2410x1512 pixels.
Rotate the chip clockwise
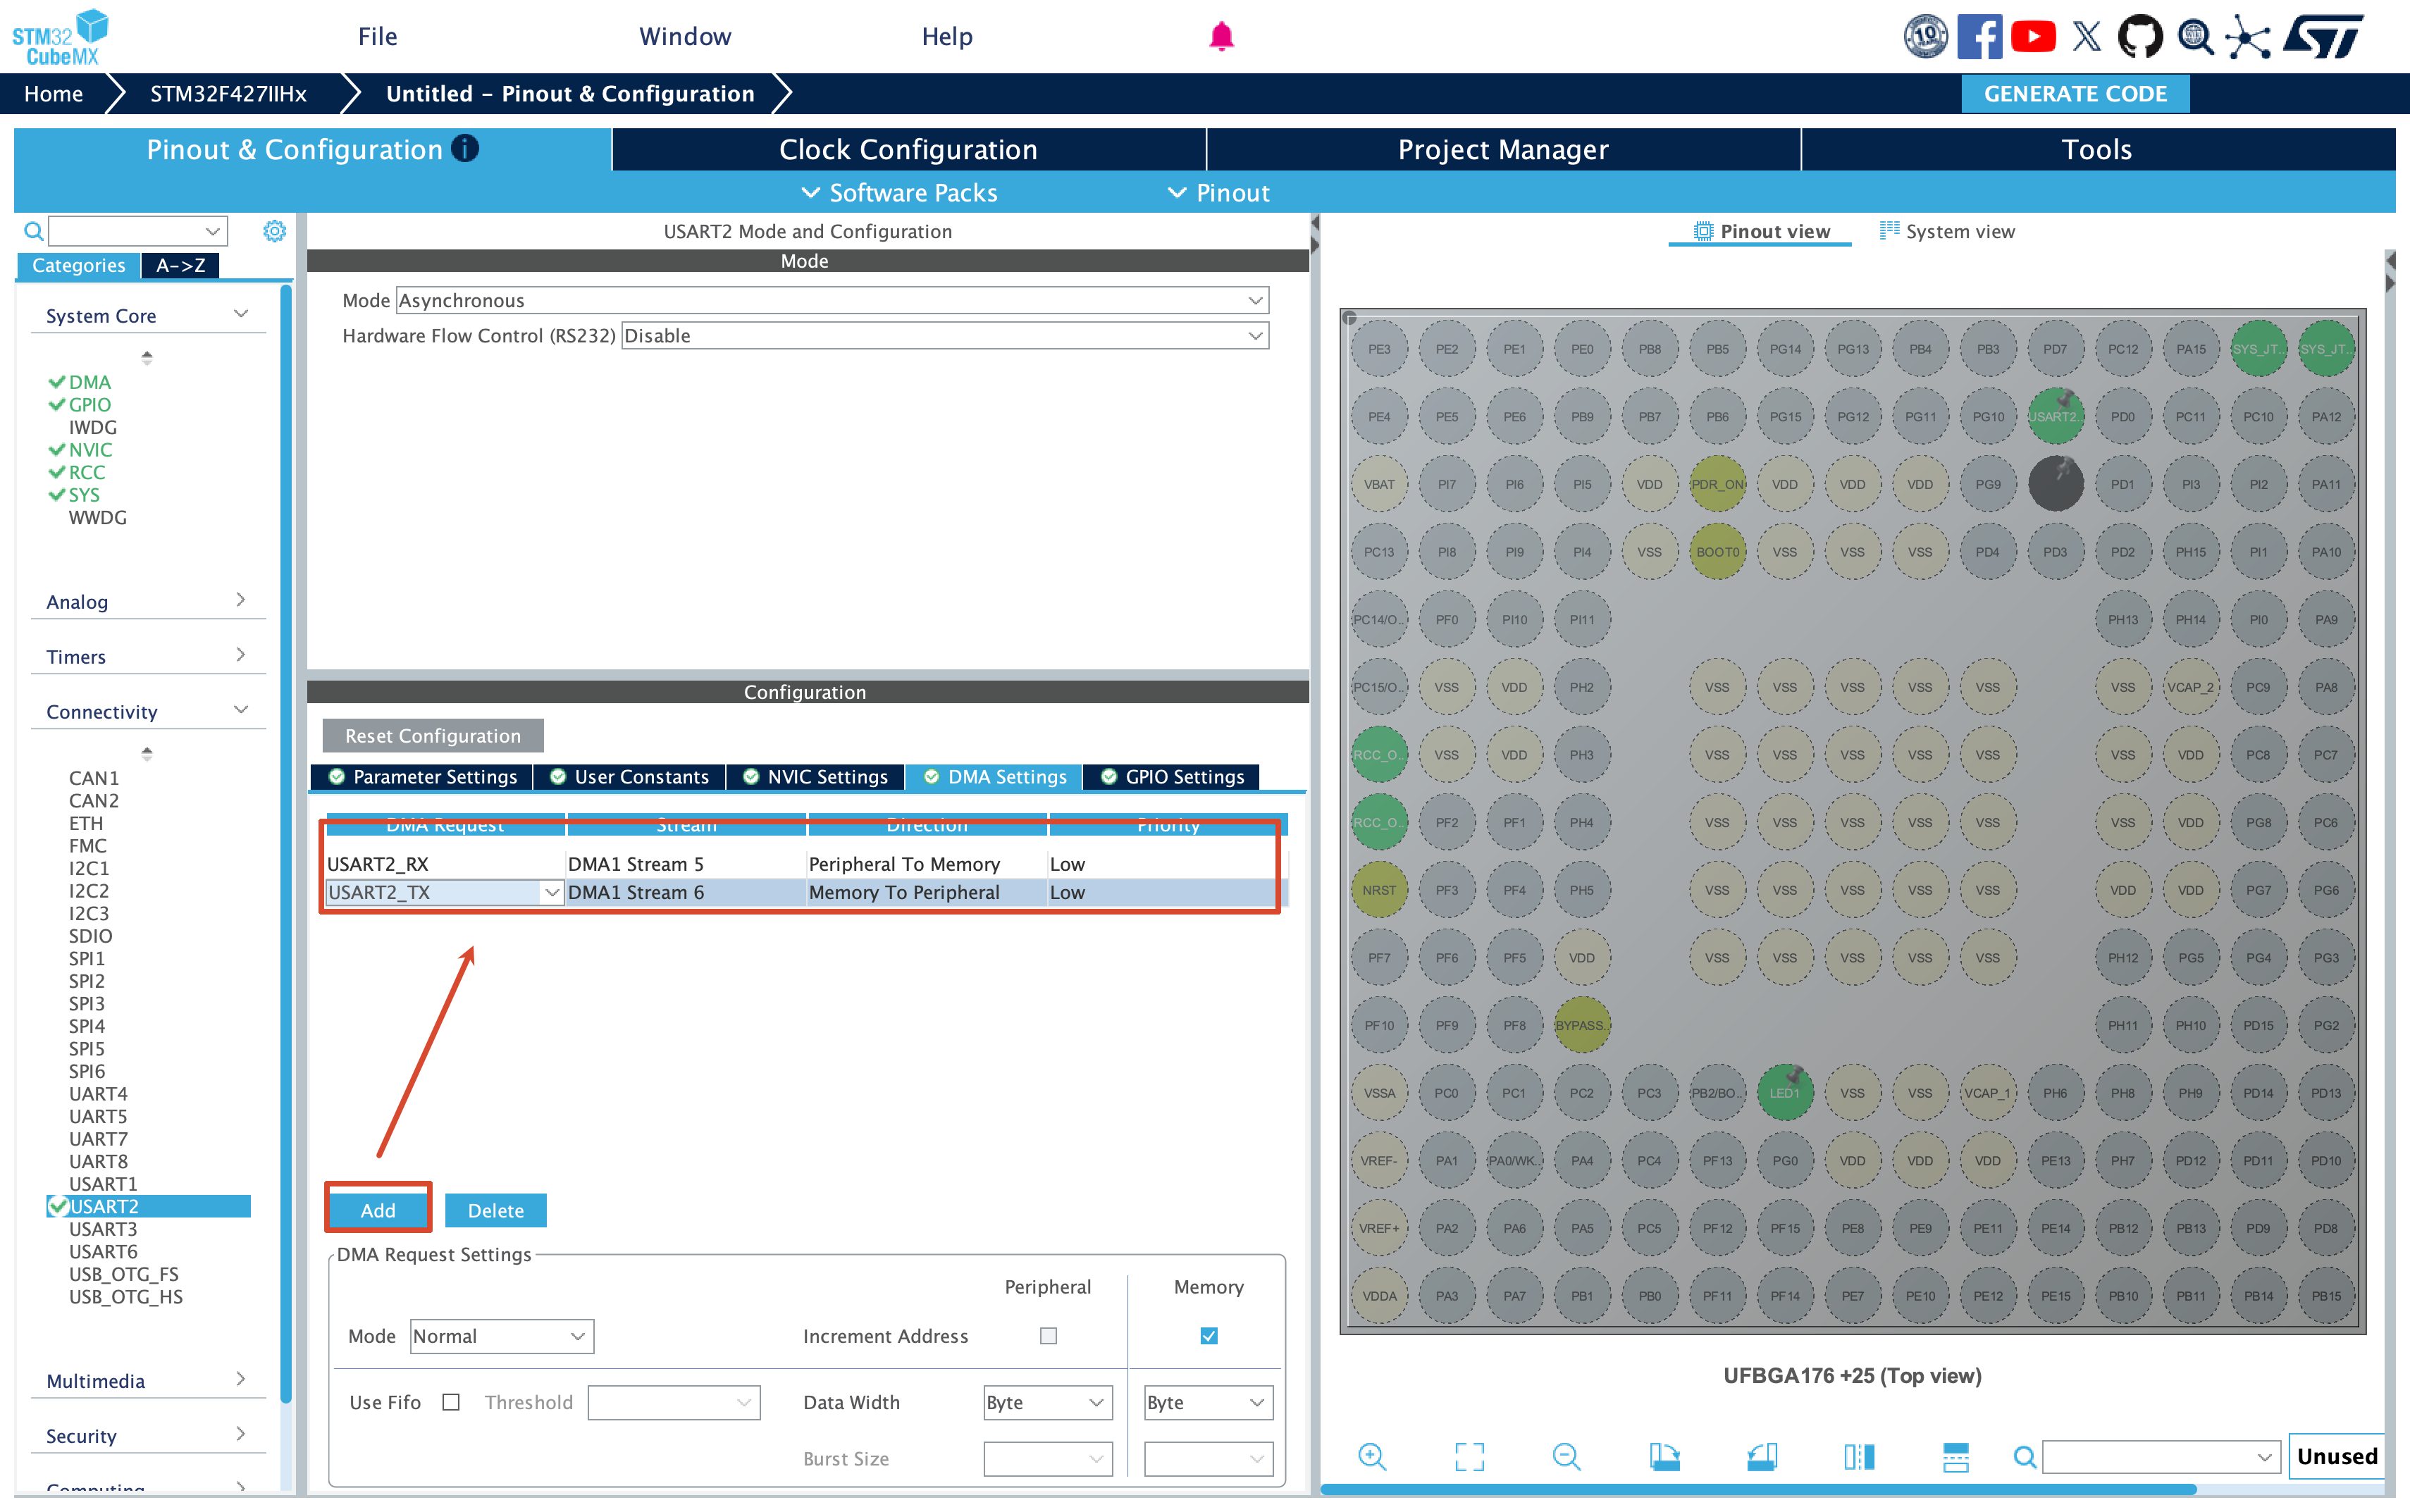pyautogui.click(x=1664, y=1456)
